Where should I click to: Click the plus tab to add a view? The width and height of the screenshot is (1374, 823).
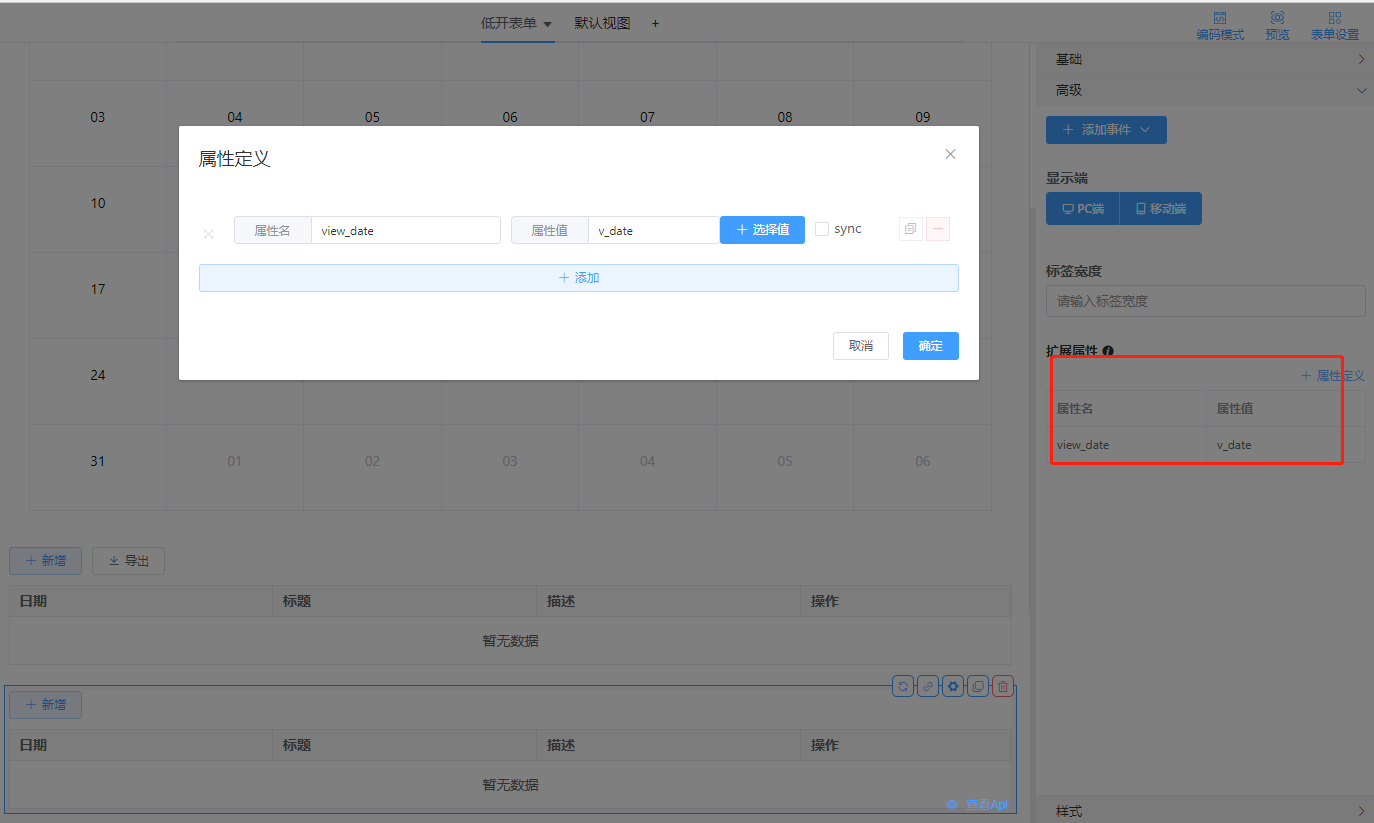[655, 23]
